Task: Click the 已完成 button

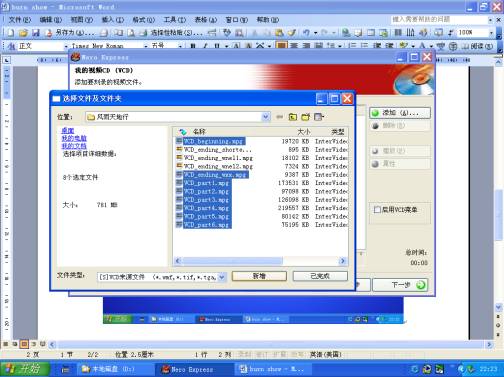Action: pos(320,276)
